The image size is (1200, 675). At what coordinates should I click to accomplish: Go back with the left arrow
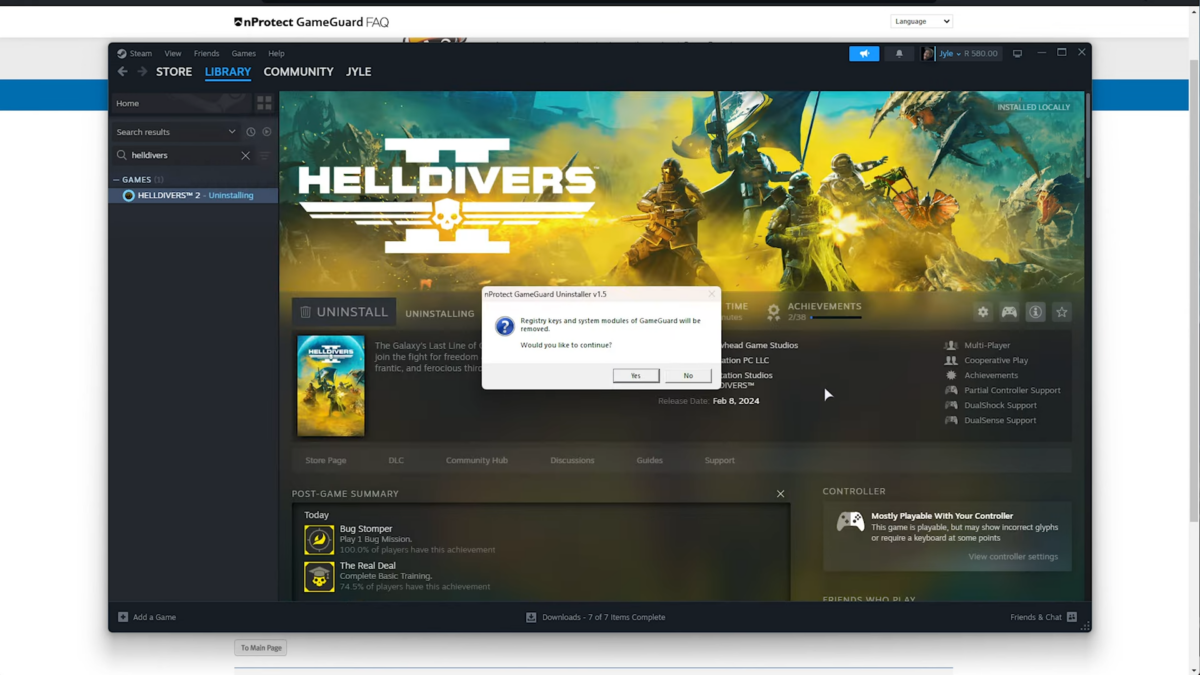(x=123, y=72)
